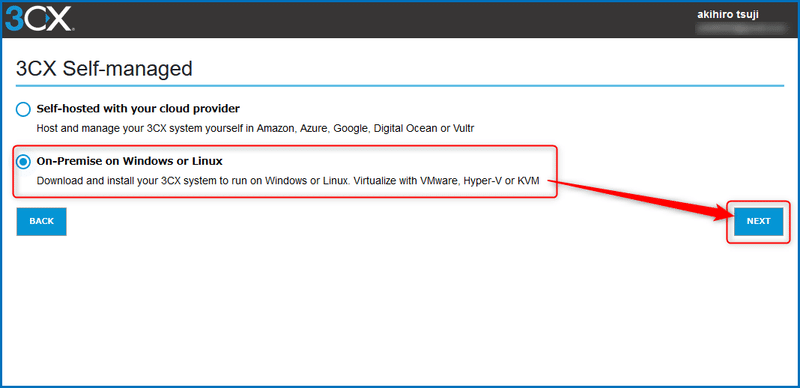Click 'Self-hosted with your cloud provider' label
Viewport: 800px width, 388px height.
(138, 109)
